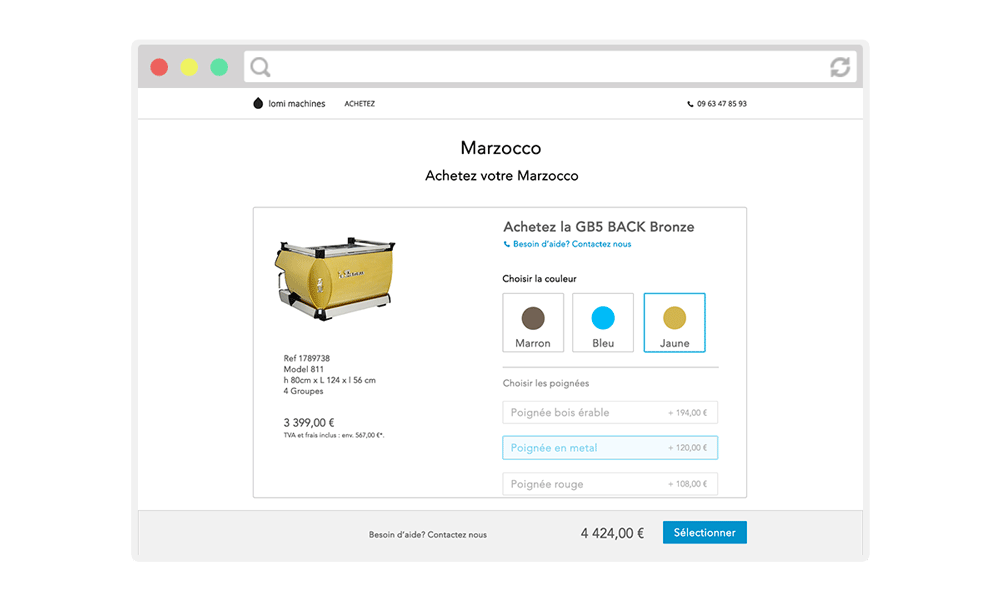Select the Jaune color option
The image size is (1000, 598).
point(675,323)
